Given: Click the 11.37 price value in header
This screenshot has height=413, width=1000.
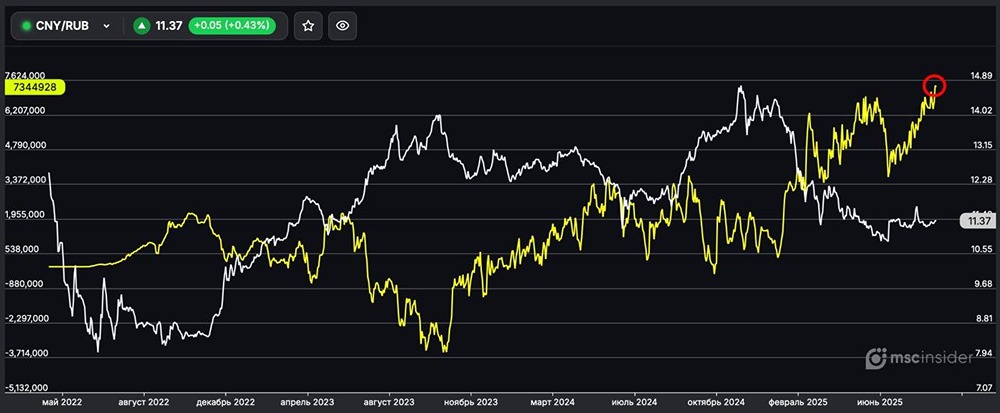Looking at the screenshot, I should click(169, 26).
